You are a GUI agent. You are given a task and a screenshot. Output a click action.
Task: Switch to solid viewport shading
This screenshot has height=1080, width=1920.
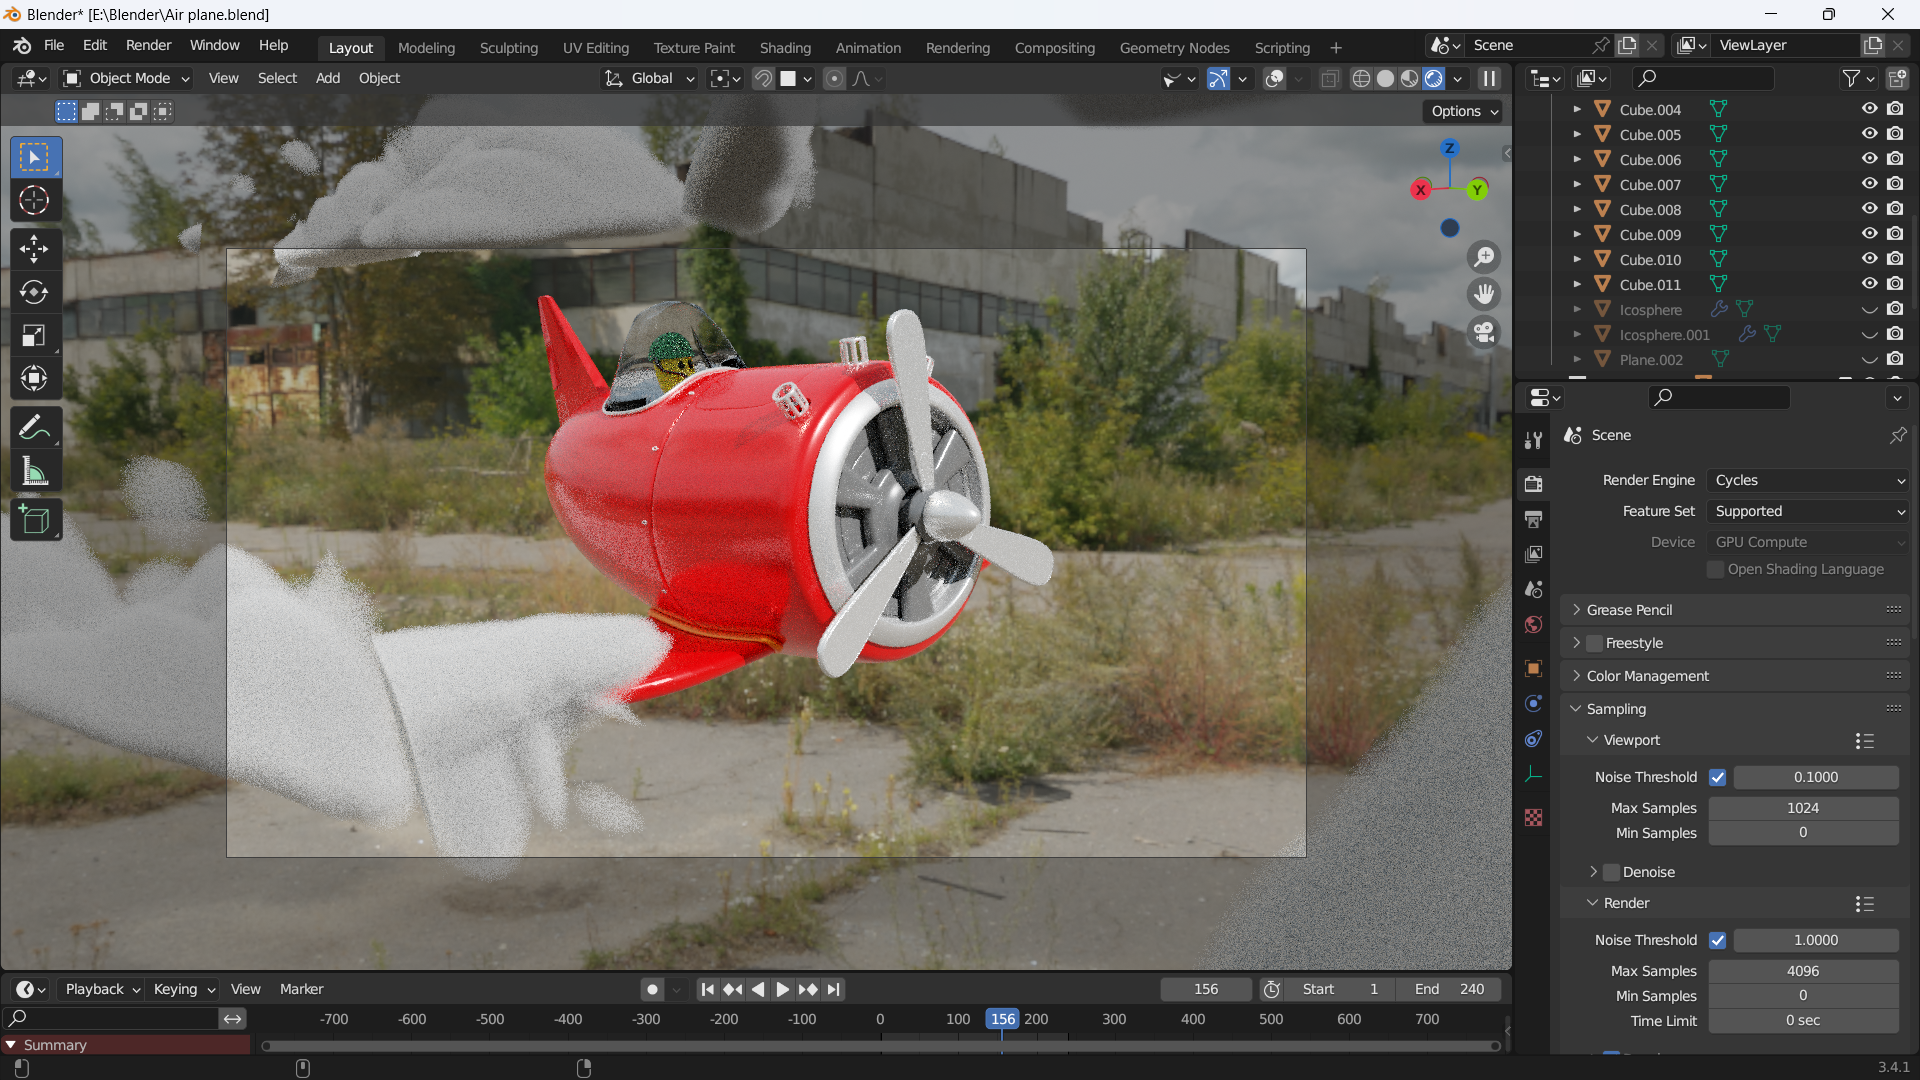click(1385, 78)
